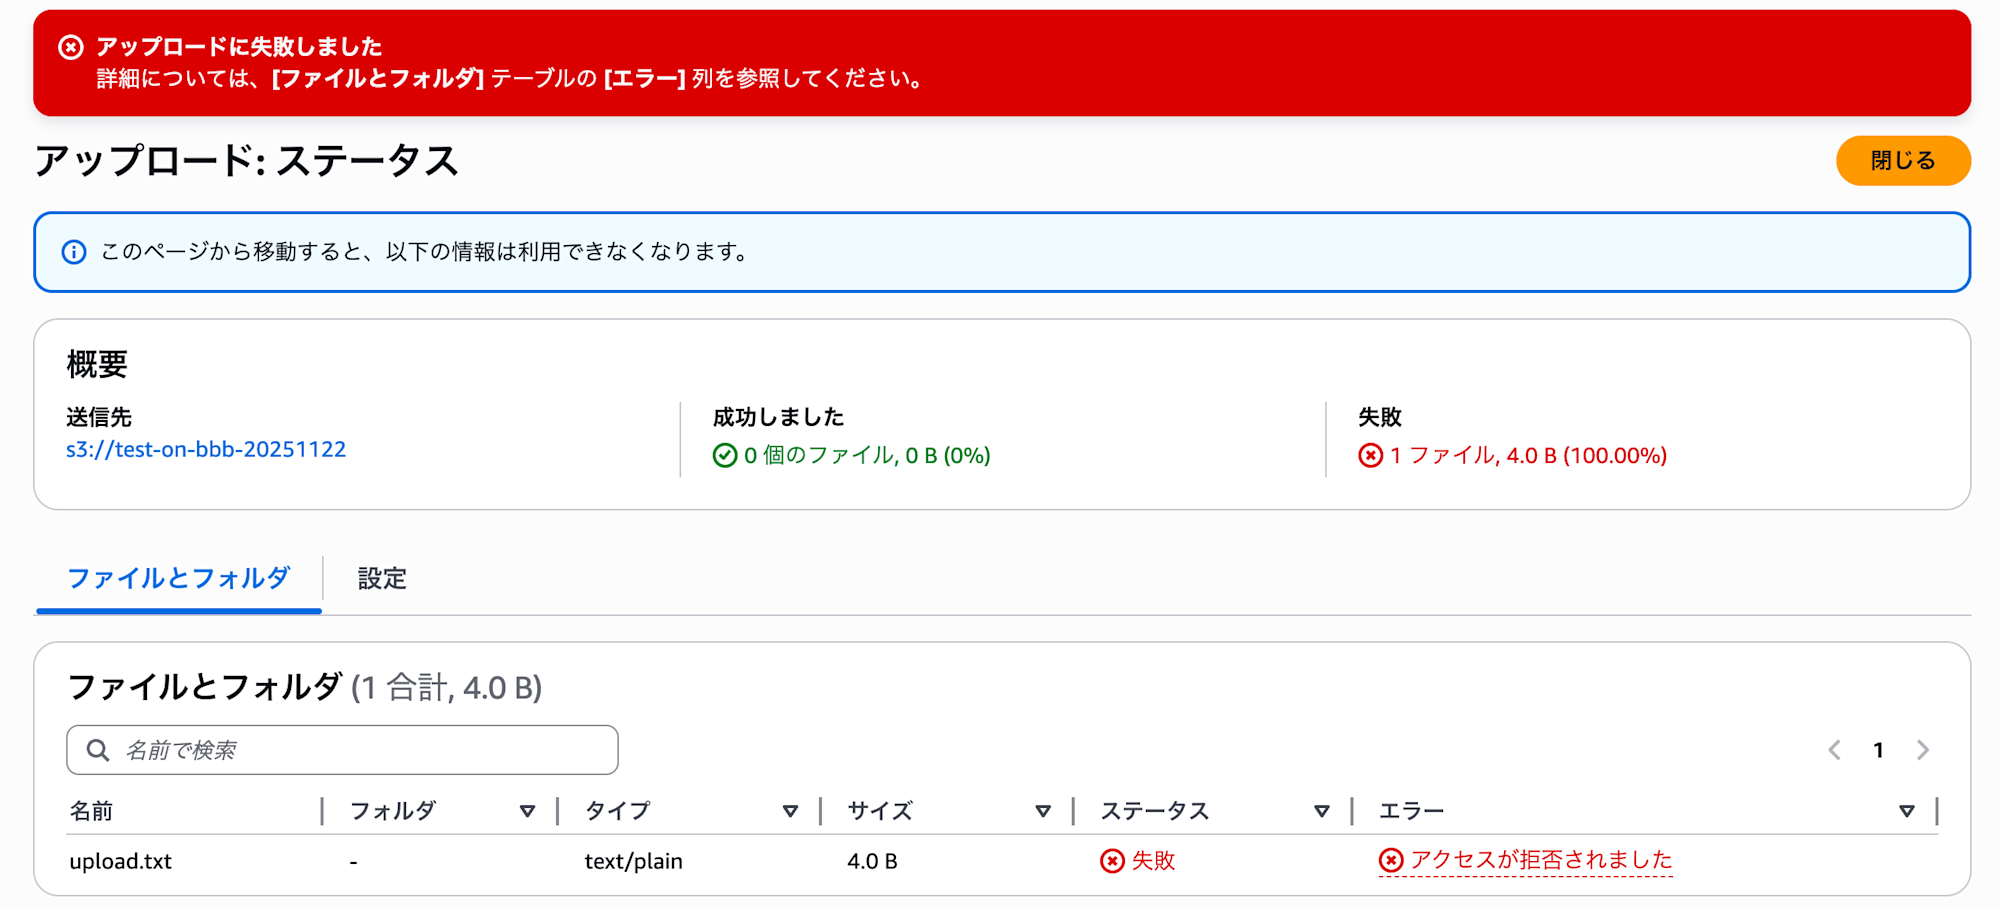Click the sort arrow on the ステータス column

click(1322, 810)
